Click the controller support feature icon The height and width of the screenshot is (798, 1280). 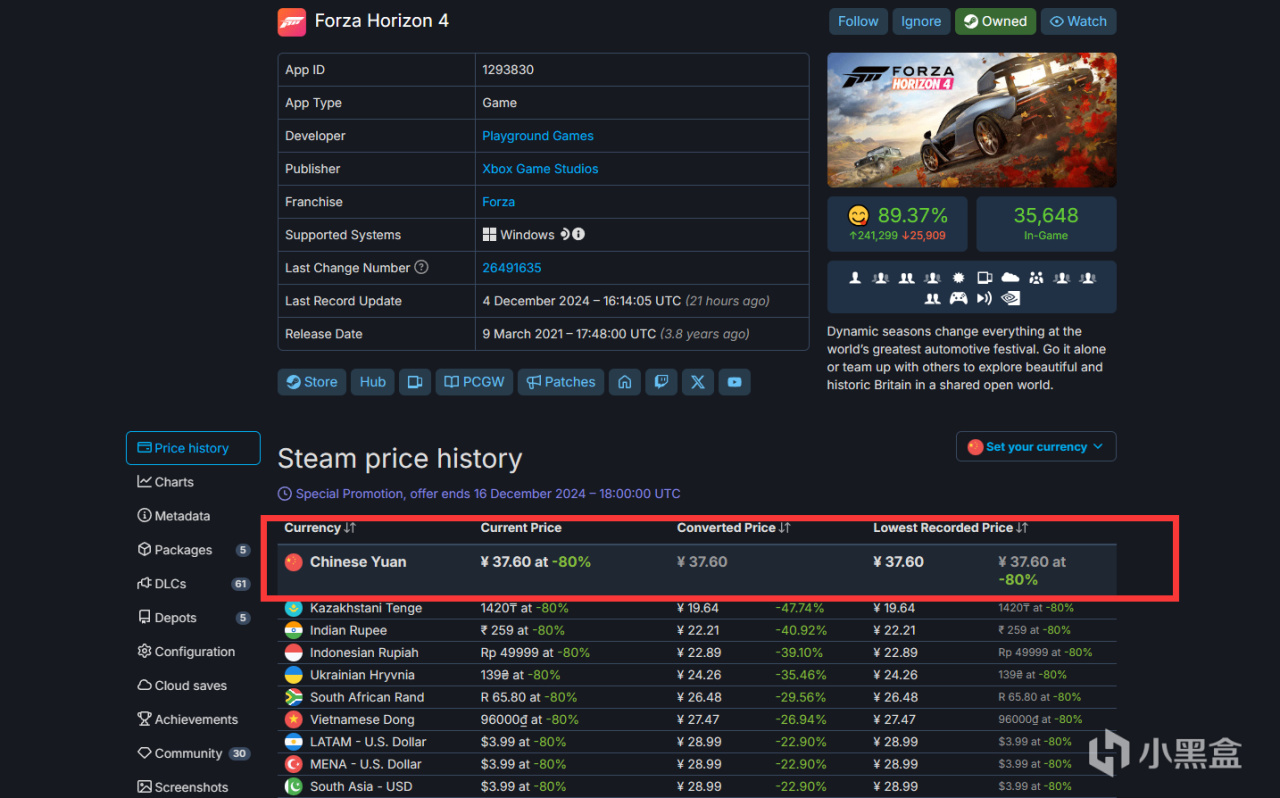point(958,298)
